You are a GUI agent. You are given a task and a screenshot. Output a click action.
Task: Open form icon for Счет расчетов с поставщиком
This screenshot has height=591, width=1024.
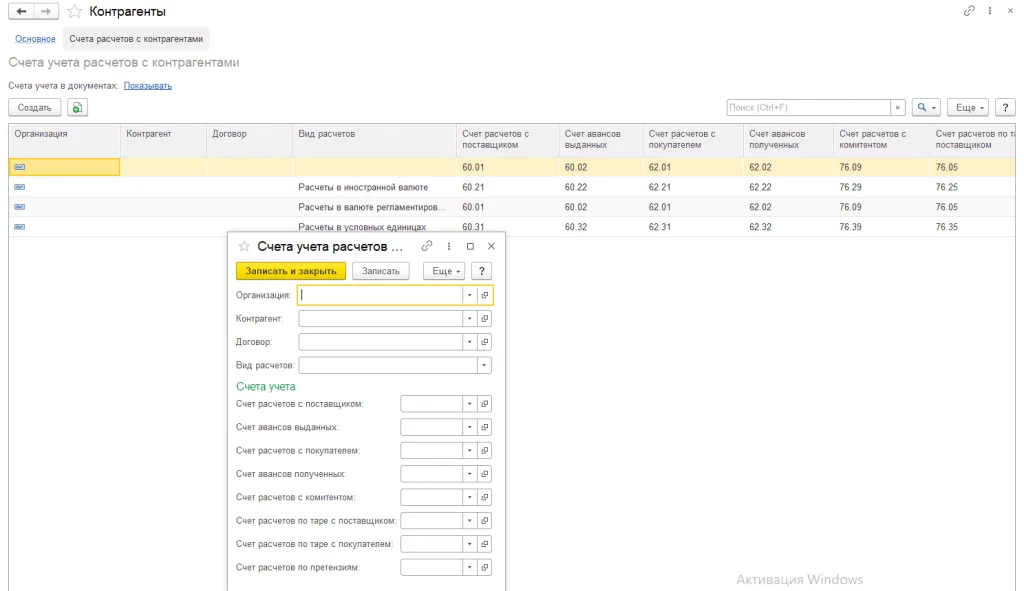pos(485,404)
